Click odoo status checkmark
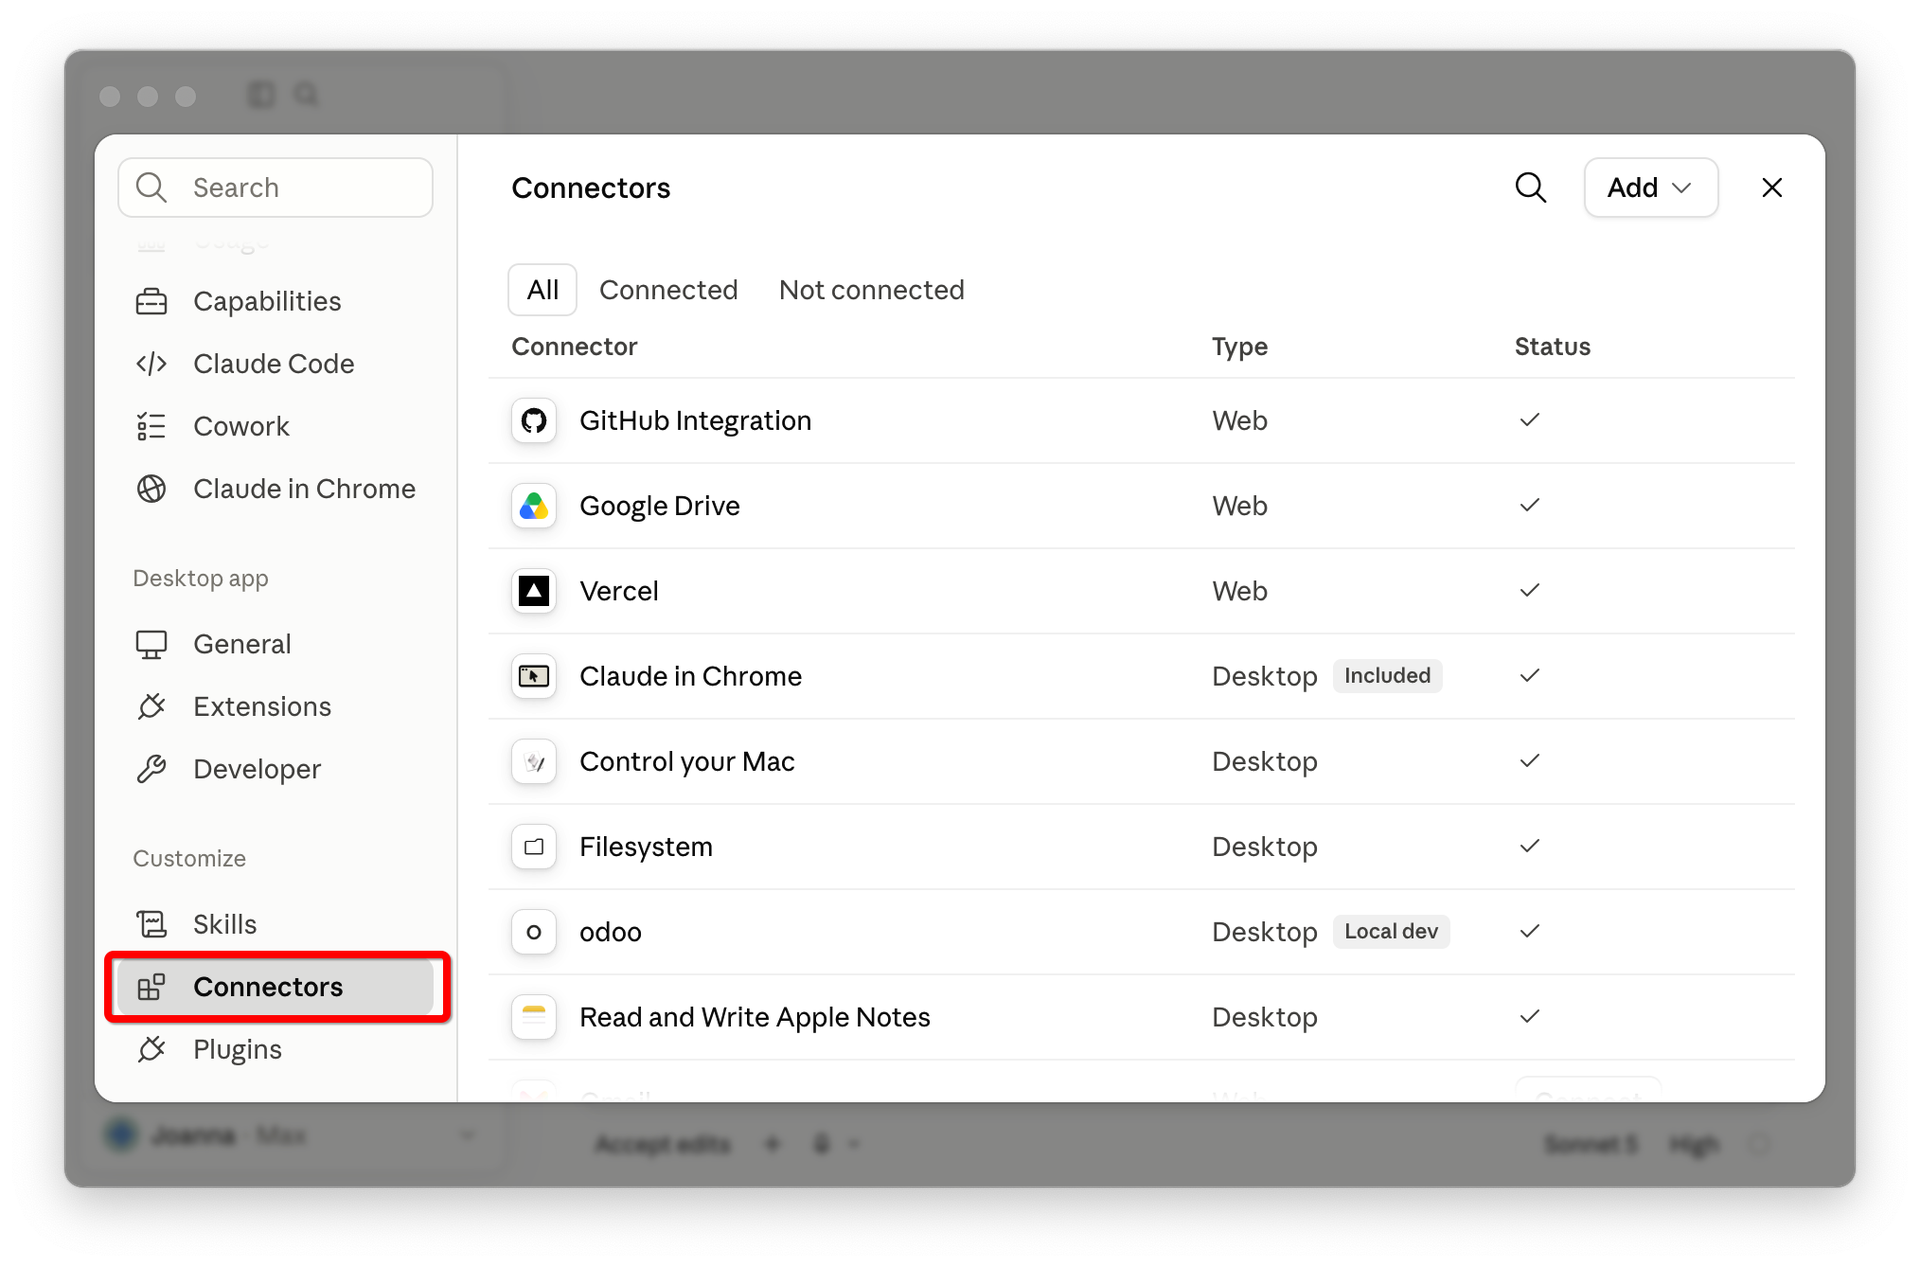 point(1529,931)
